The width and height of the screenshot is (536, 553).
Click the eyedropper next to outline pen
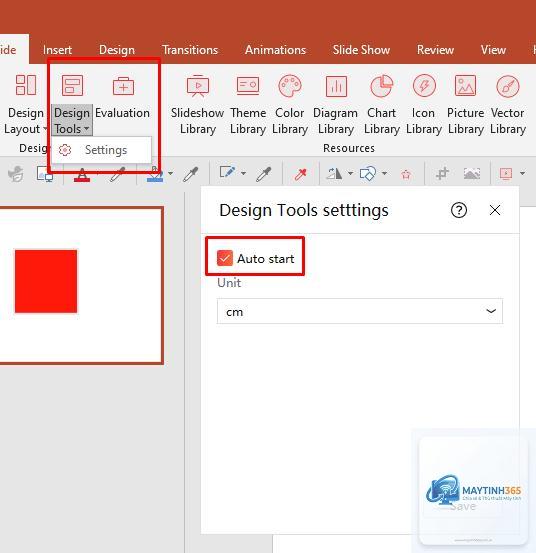264,174
